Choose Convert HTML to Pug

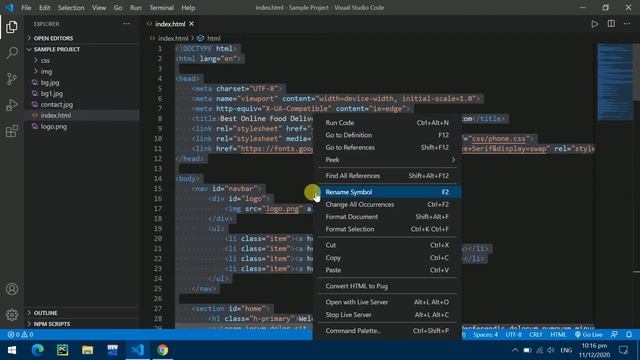pyautogui.click(x=387, y=286)
